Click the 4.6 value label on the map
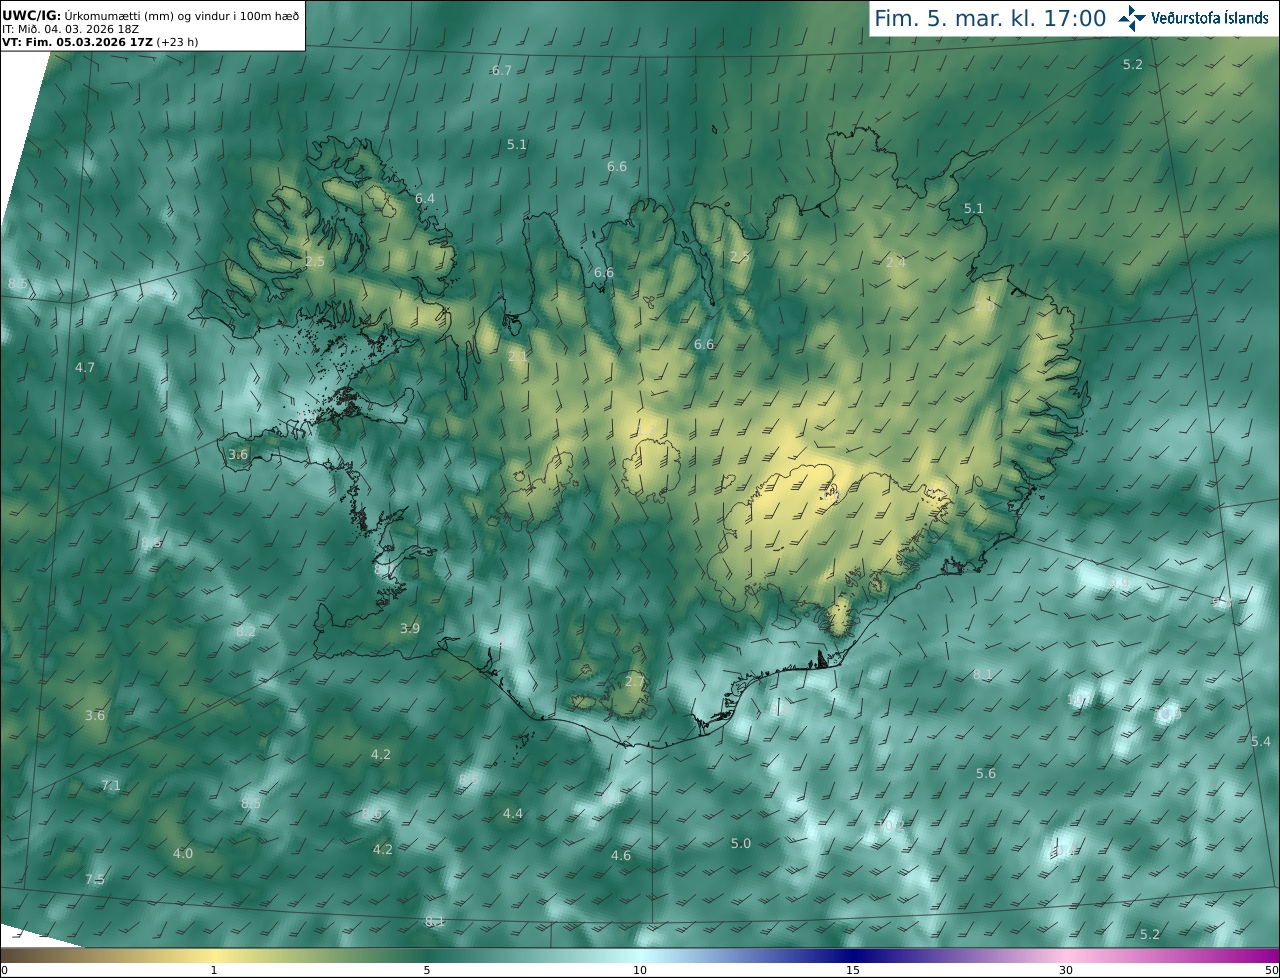 tap(621, 855)
